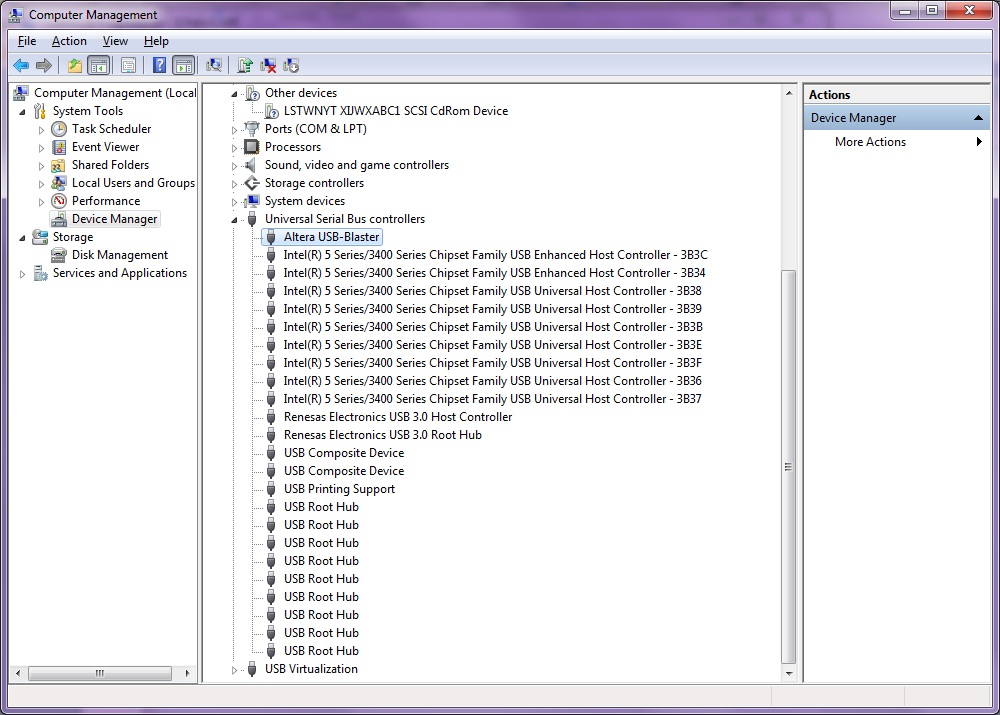
Task: Open the Properties toolbar icon
Action: tap(128, 66)
